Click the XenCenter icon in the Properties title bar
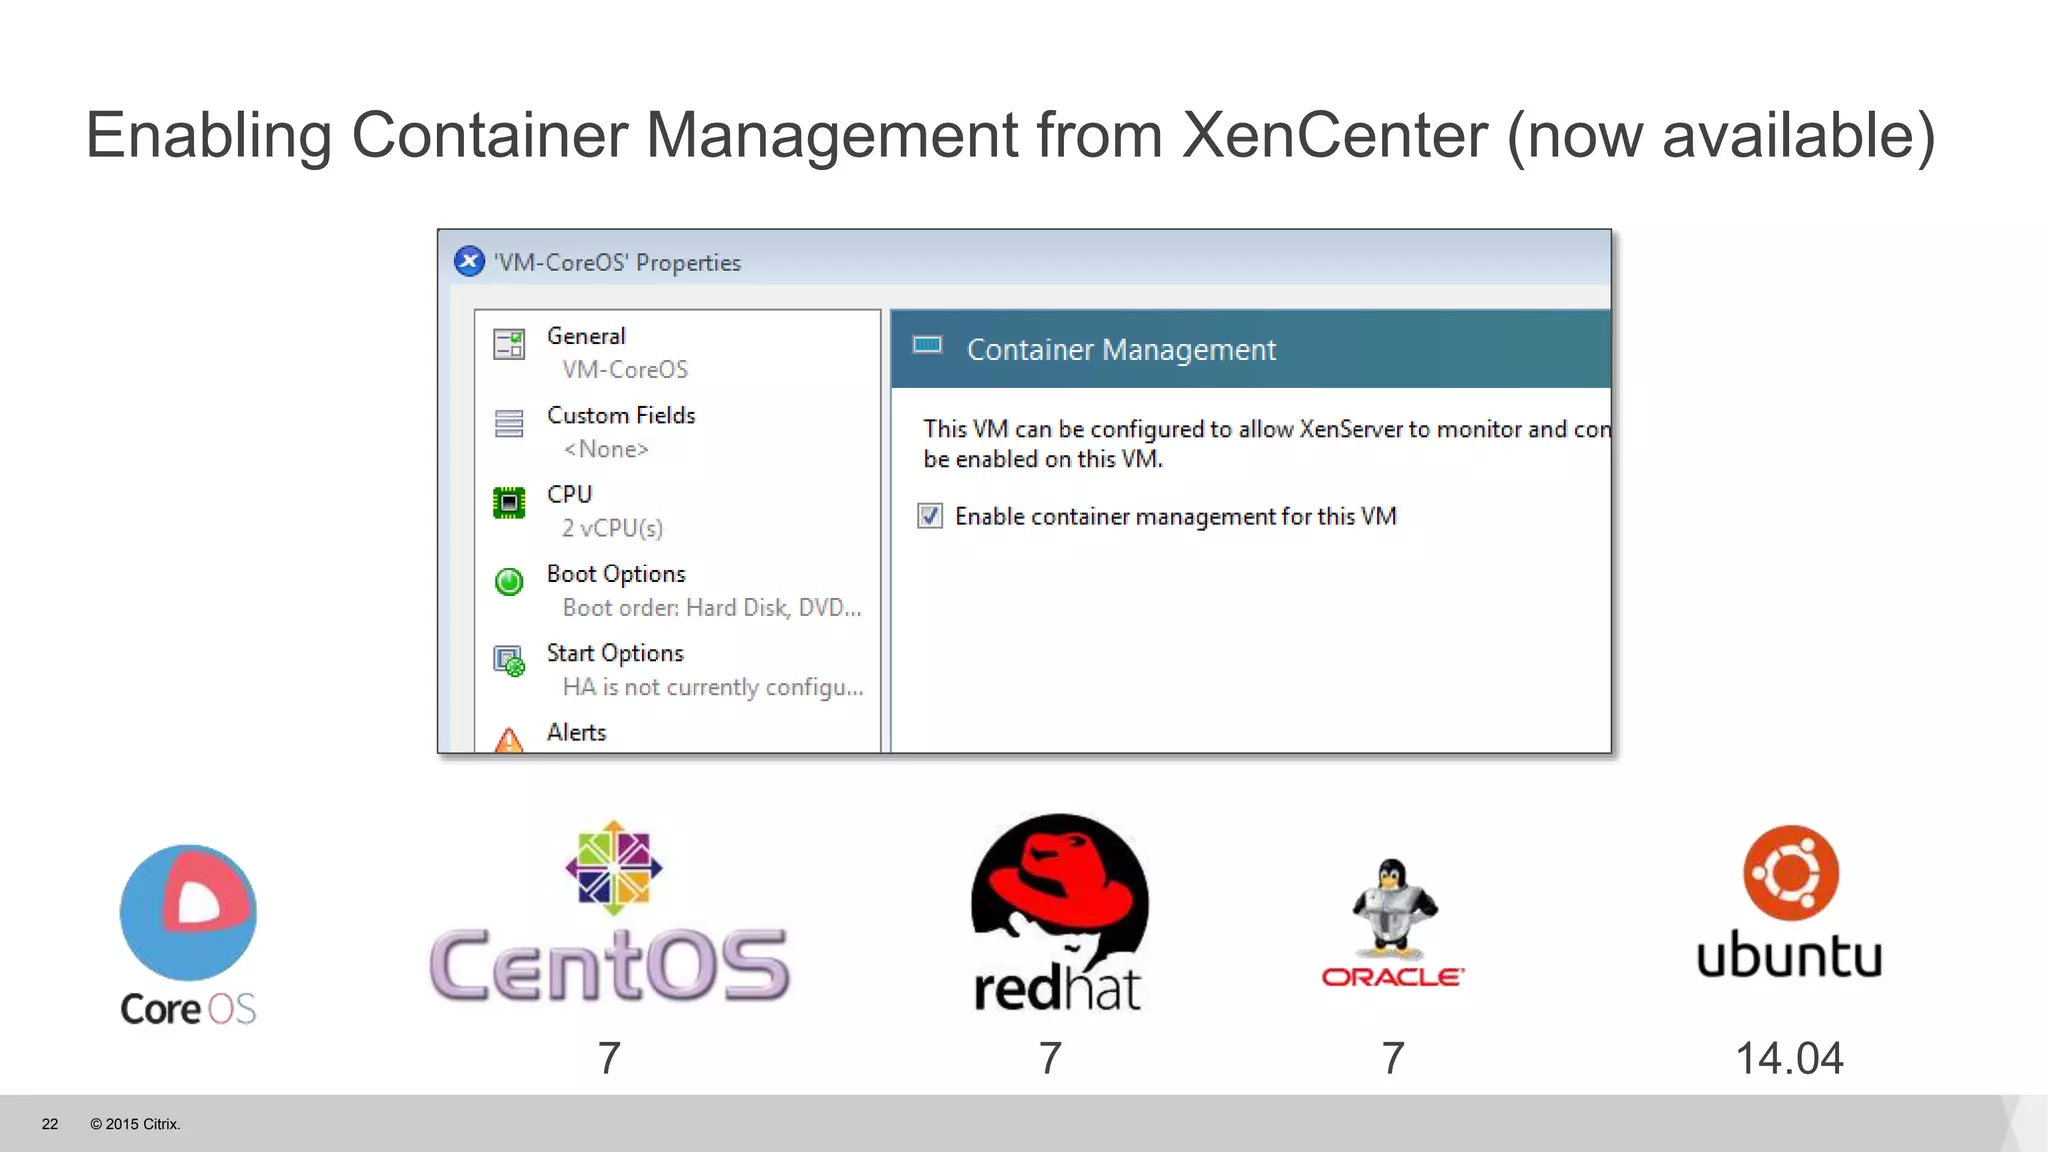 (469, 262)
